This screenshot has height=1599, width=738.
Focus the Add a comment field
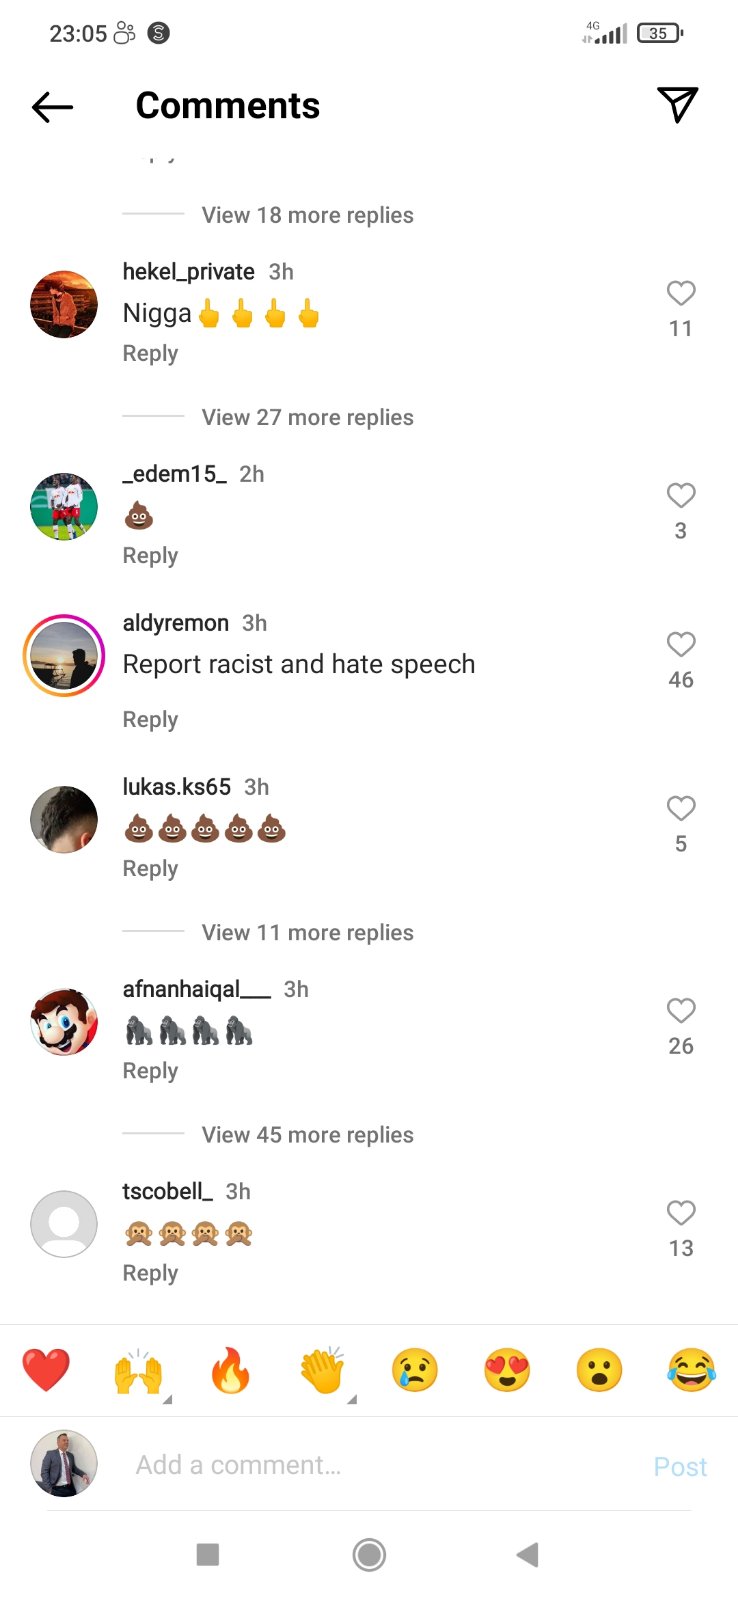coord(380,1465)
